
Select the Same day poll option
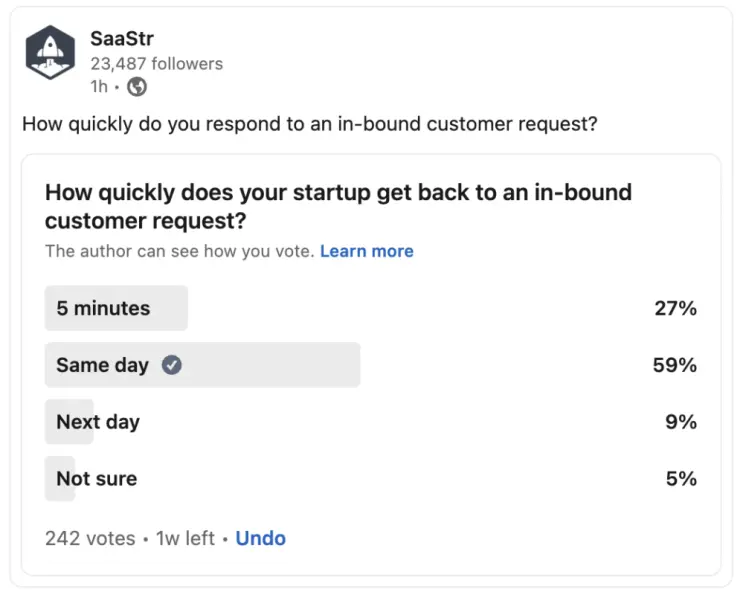(371, 365)
